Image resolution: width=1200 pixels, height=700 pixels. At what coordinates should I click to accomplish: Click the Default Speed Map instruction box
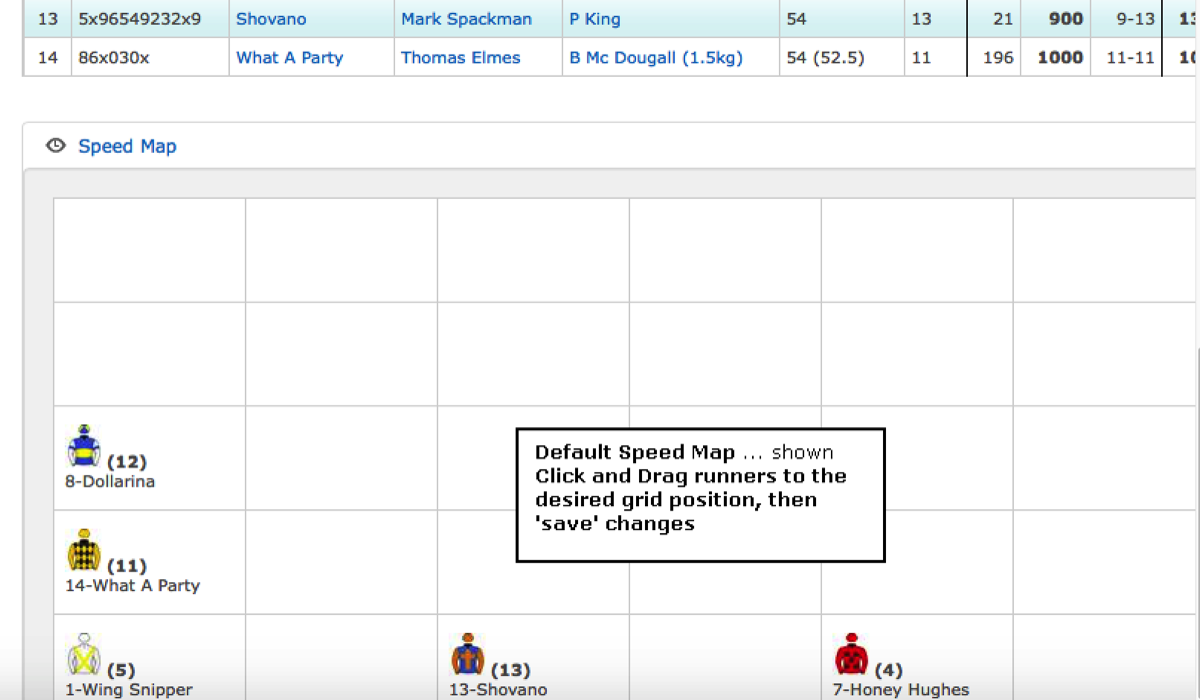pyautogui.click(x=700, y=495)
